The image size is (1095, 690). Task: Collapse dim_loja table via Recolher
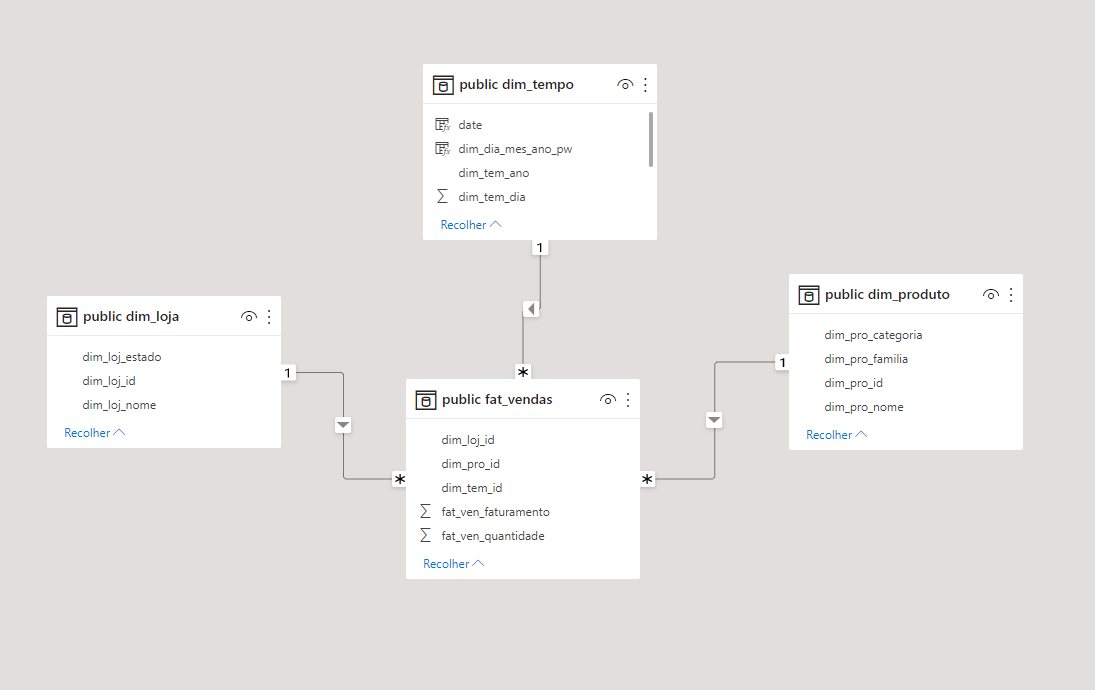pyautogui.click(x=94, y=433)
